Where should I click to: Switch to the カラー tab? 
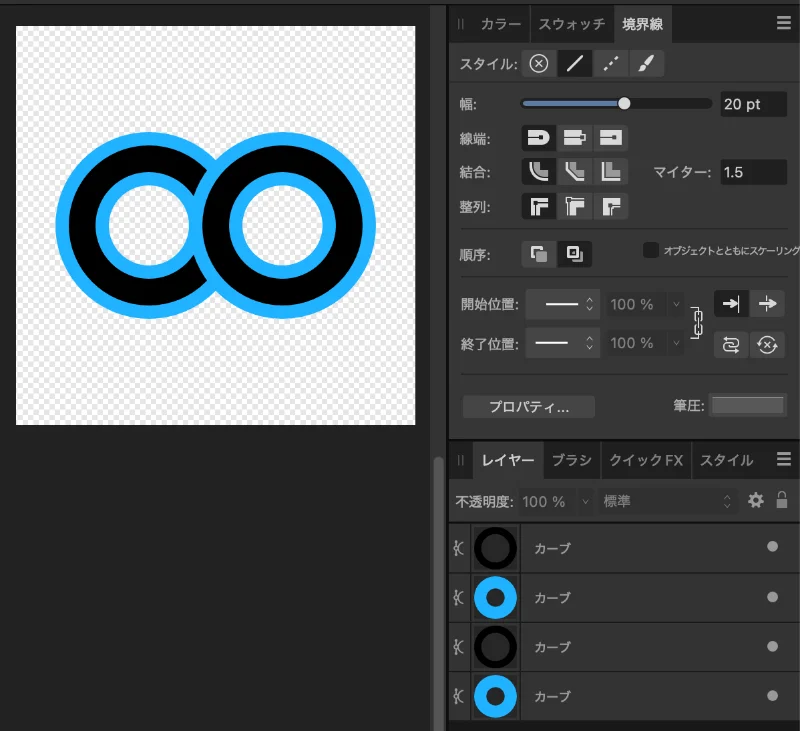[x=501, y=24]
